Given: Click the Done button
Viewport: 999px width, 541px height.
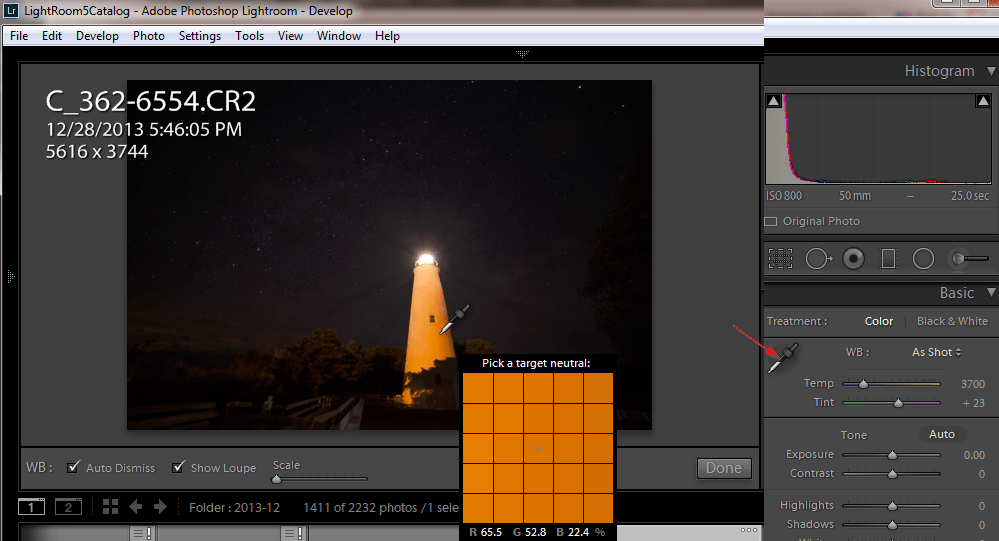Looking at the screenshot, I should point(724,468).
